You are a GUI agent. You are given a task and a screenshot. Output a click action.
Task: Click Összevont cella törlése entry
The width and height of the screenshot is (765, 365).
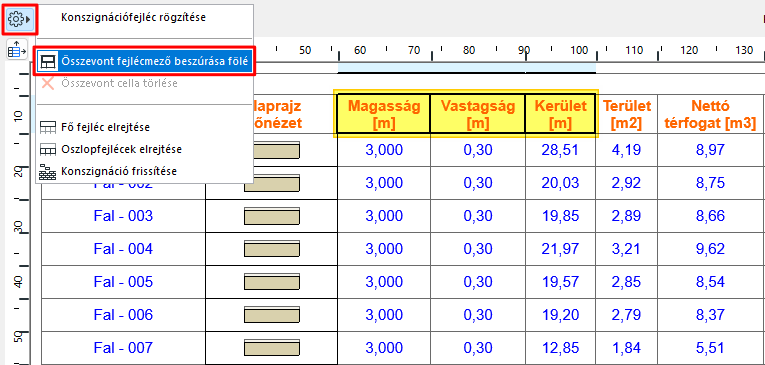[120, 83]
